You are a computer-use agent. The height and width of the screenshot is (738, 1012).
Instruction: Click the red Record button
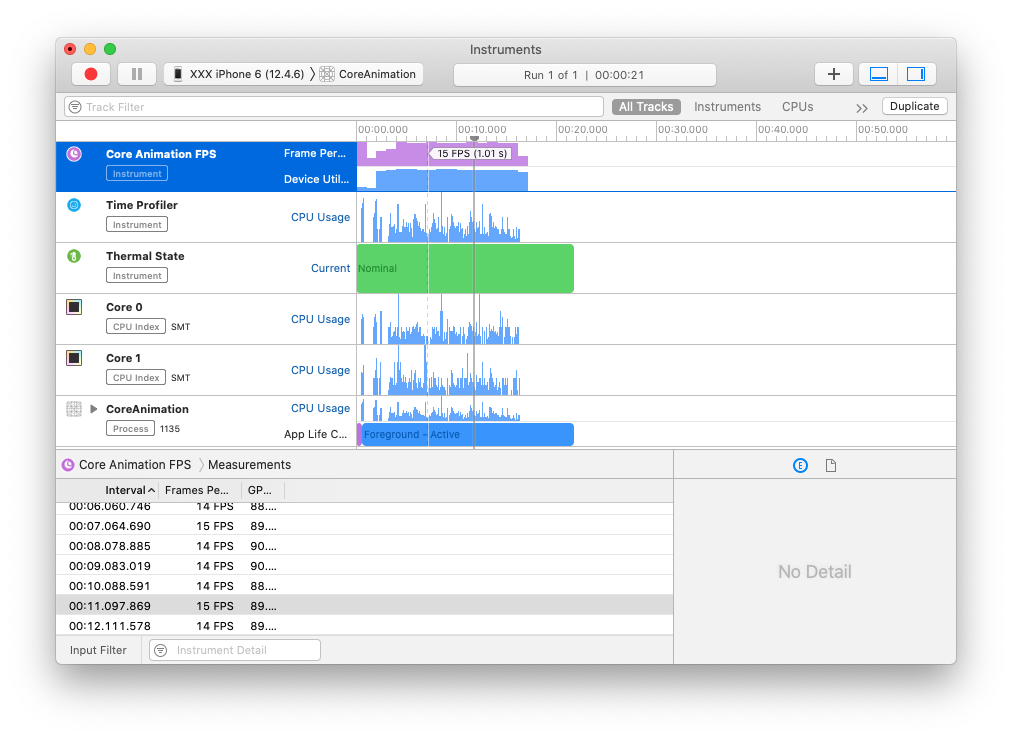90,74
